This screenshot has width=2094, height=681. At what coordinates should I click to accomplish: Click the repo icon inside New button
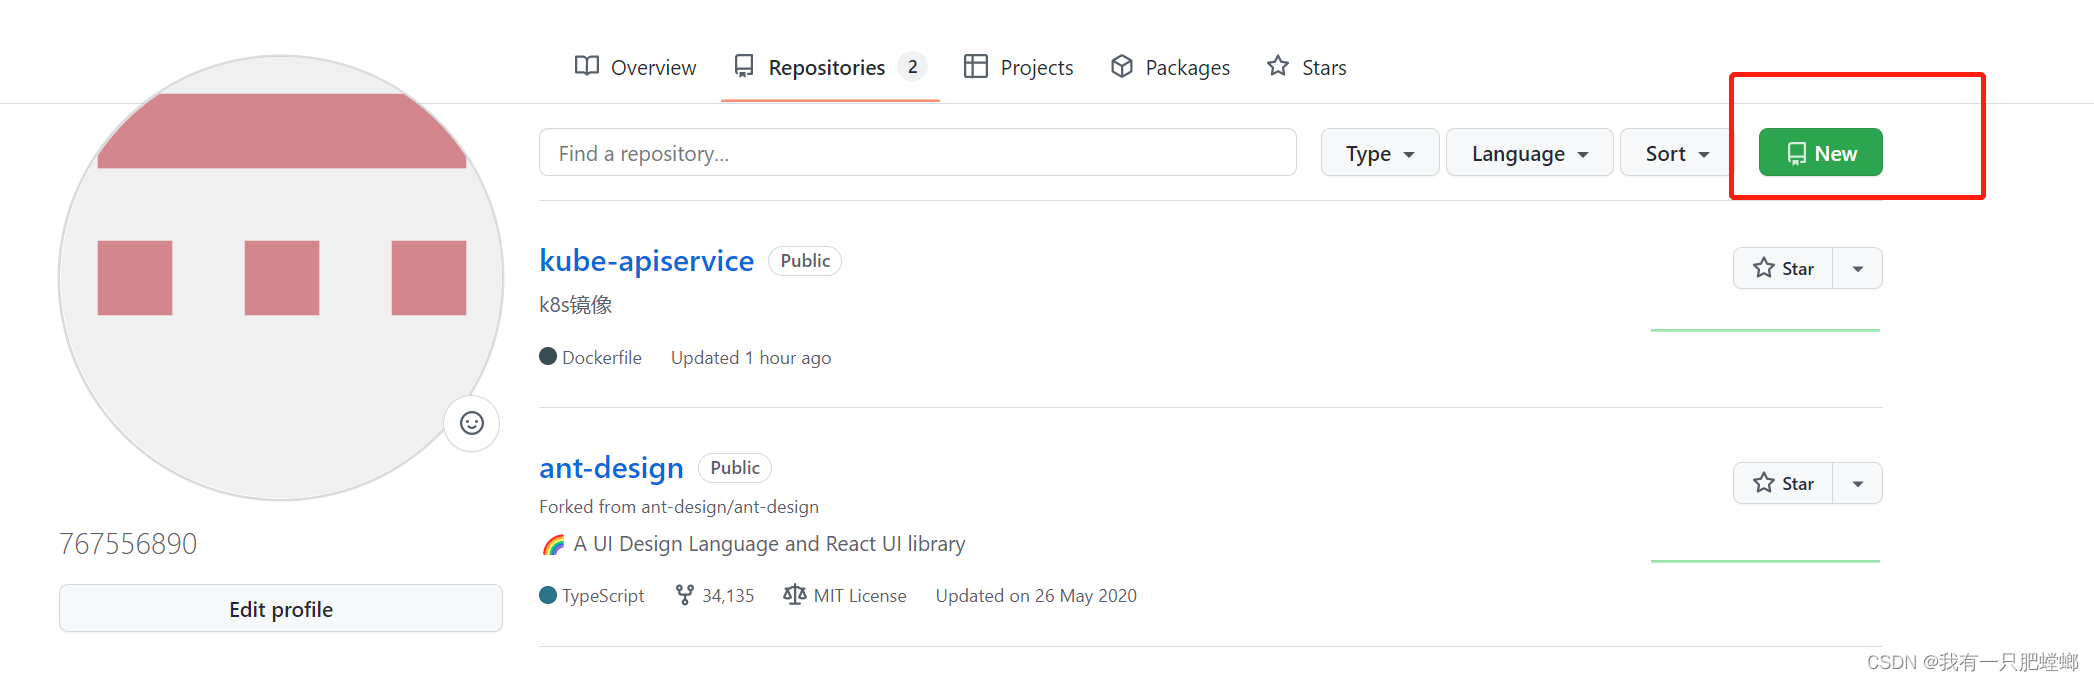[1797, 154]
